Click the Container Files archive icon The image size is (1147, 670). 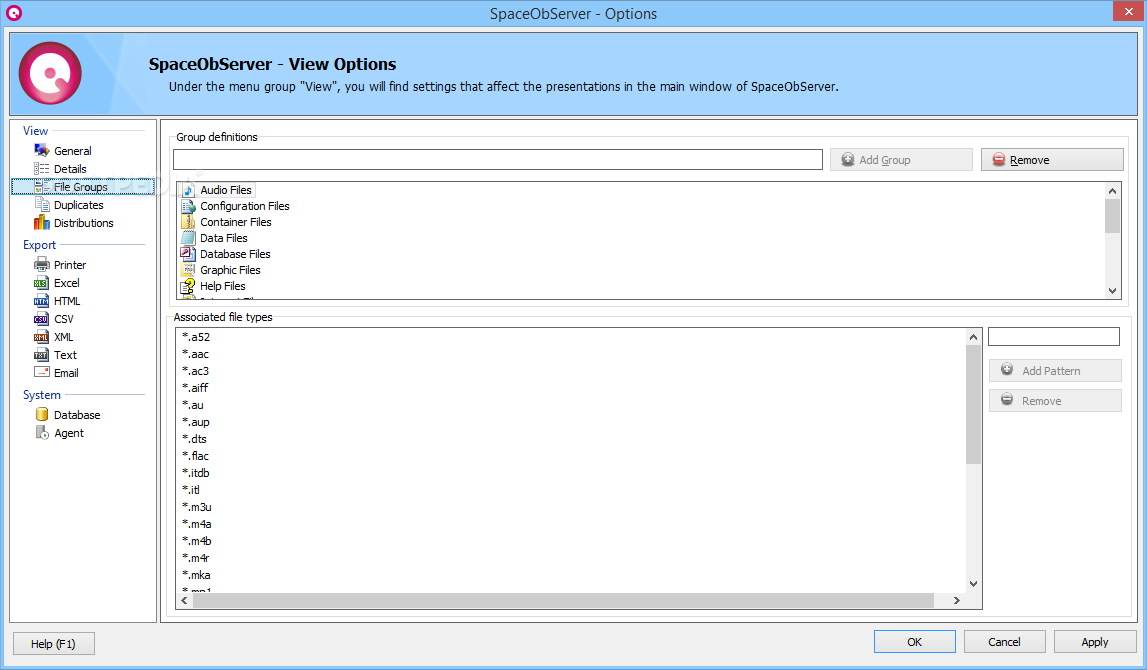[189, 222]
